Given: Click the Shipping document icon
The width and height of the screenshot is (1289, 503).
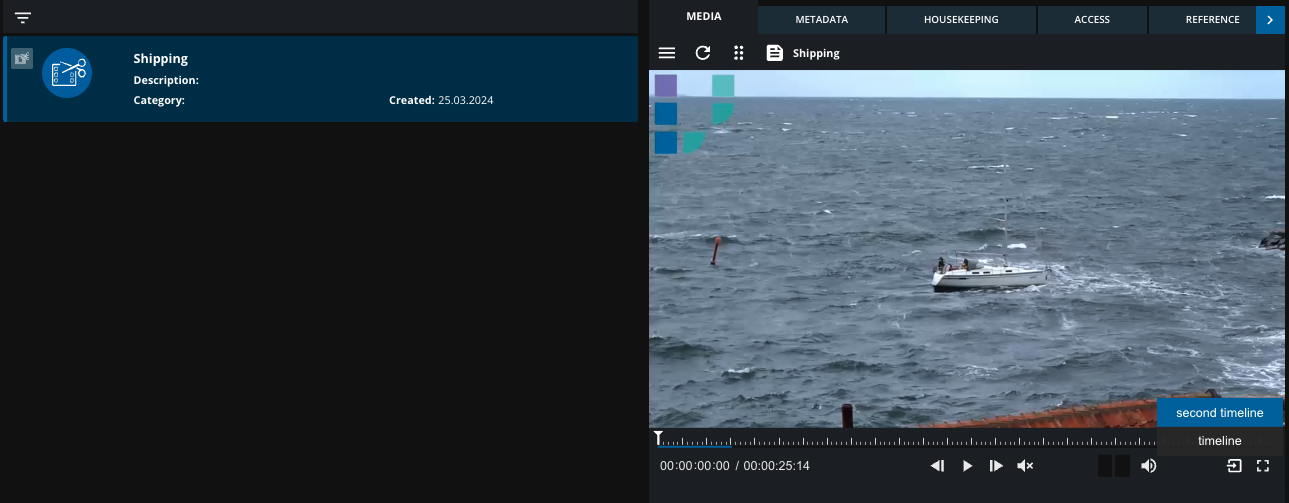Looking at the screenshot, I should [775, 53].
